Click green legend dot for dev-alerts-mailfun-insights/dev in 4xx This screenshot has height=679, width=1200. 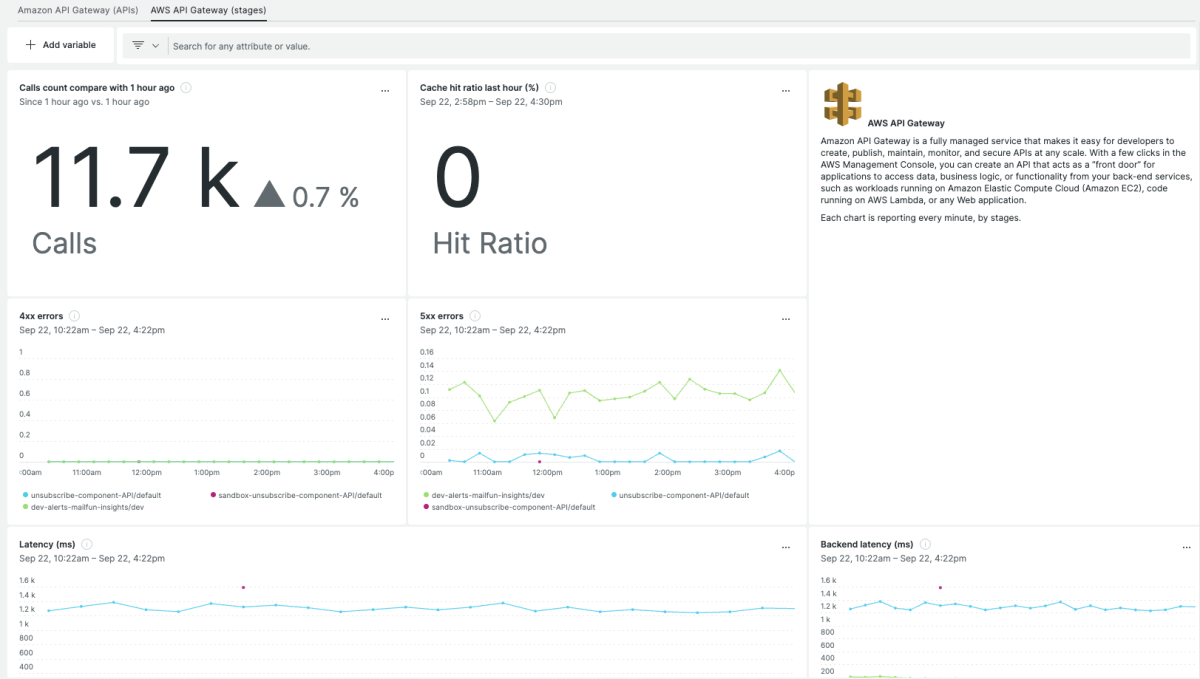pyautogui.click(x=25, y=507)
